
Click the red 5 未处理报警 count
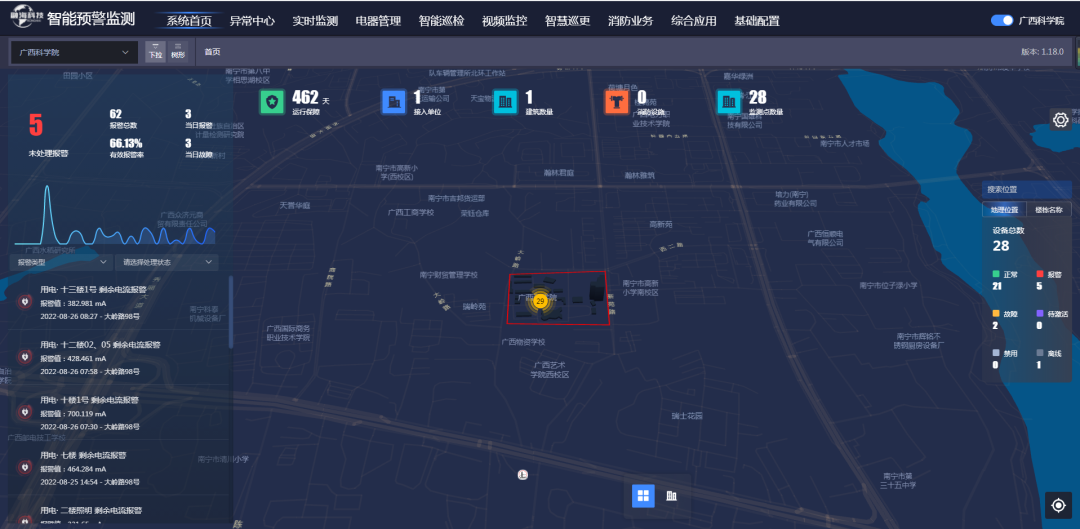click(x=36, y=125)
